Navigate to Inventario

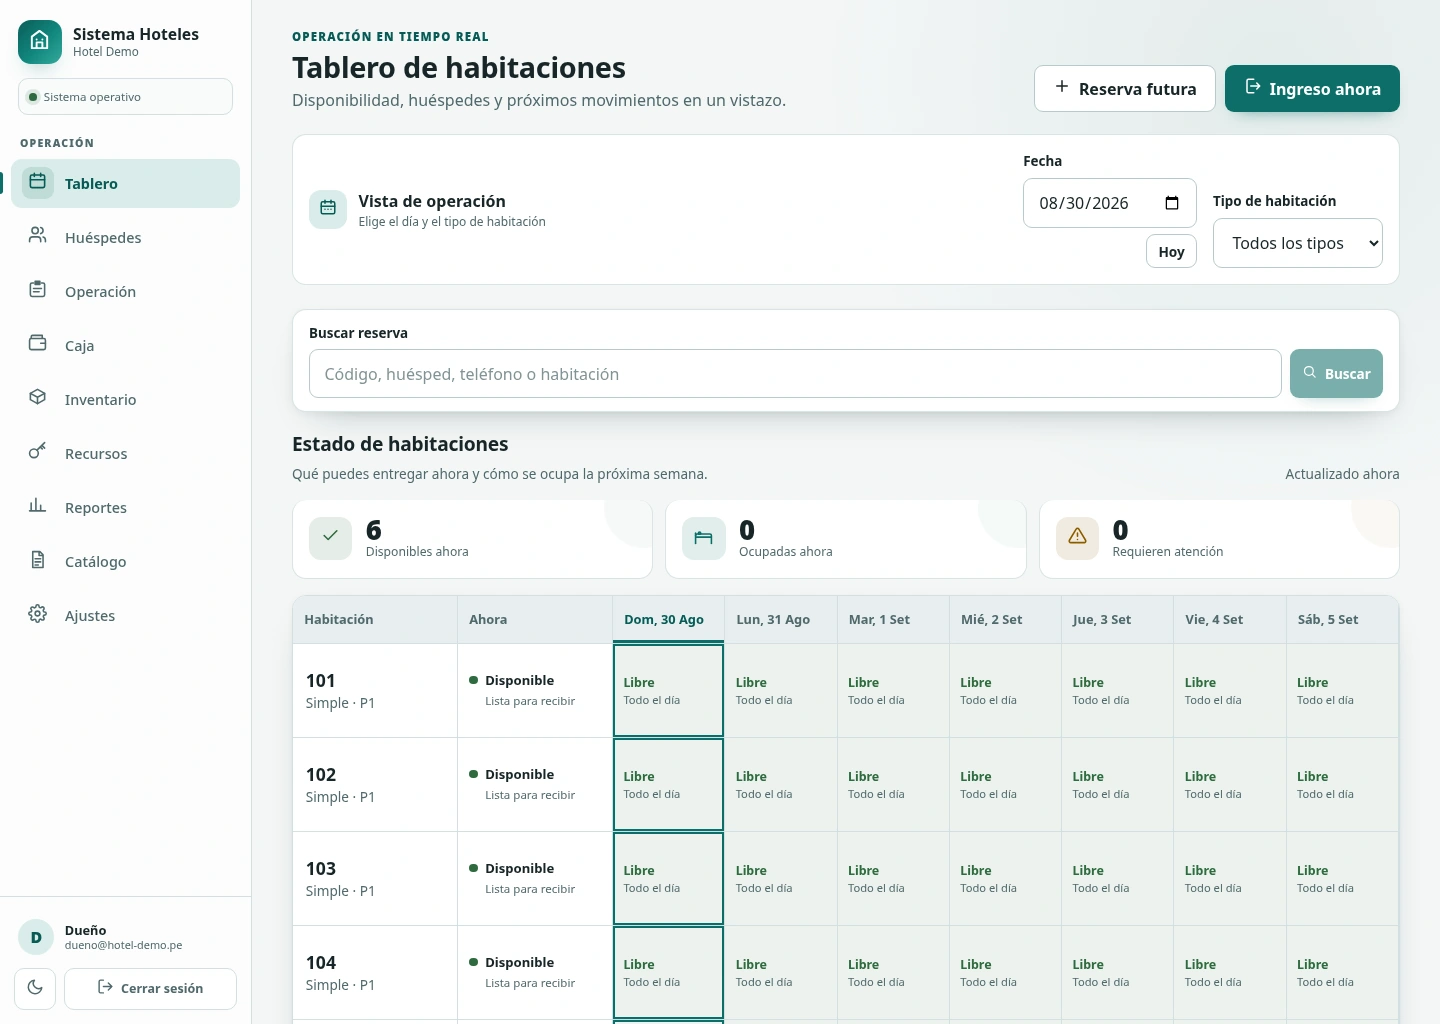(126, 399)
